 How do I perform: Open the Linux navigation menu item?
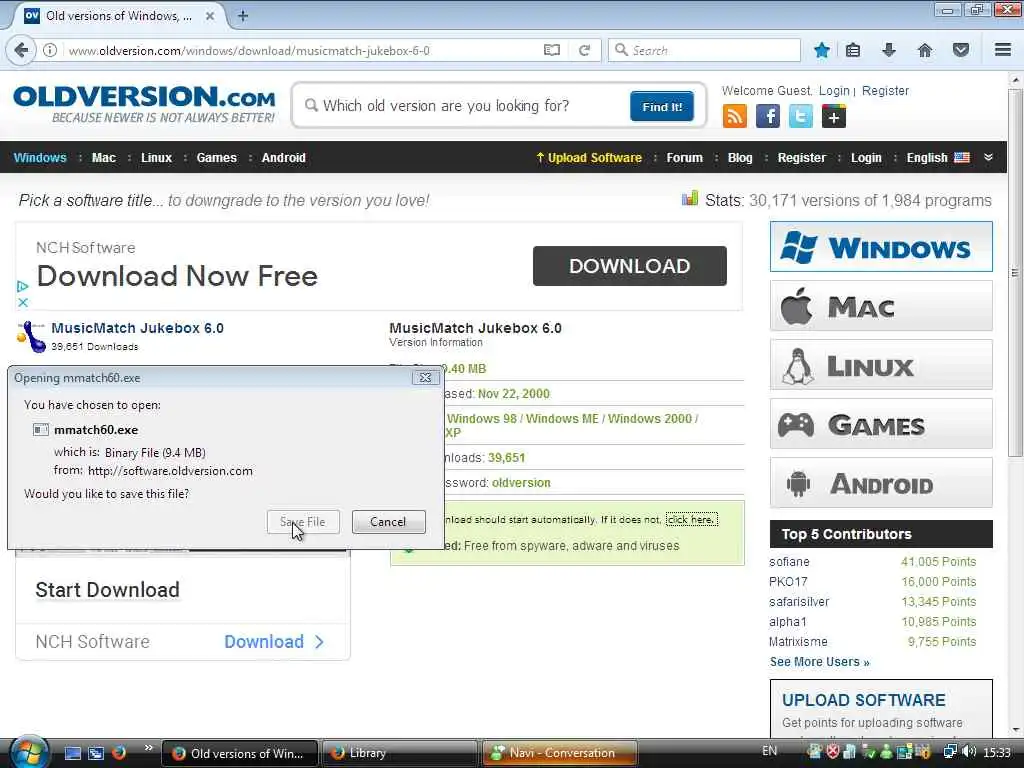pyautogui.click(x=156, y=157)
